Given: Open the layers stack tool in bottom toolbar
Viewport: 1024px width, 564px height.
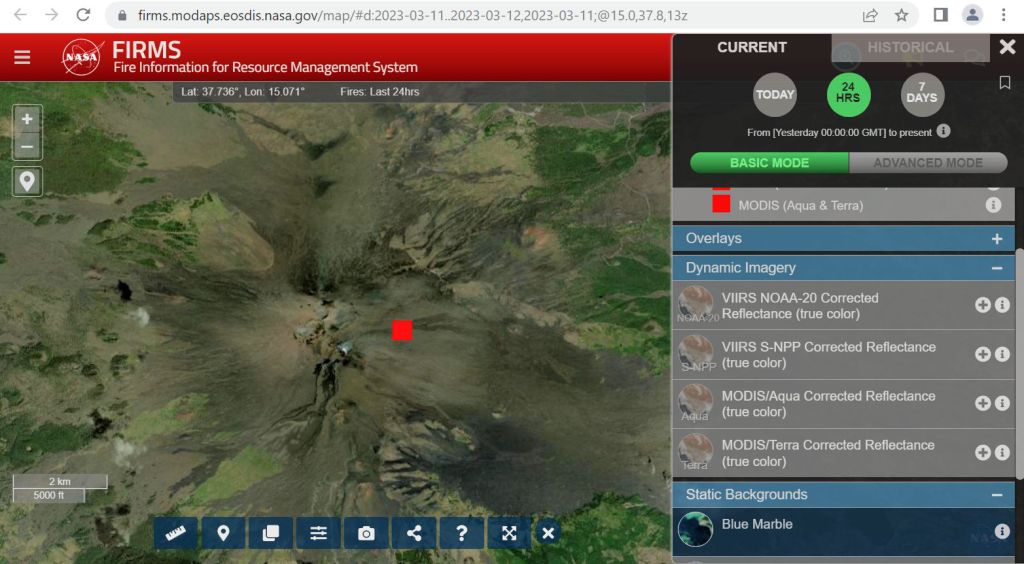Looking at the screenshot, I should pos(271,533).
